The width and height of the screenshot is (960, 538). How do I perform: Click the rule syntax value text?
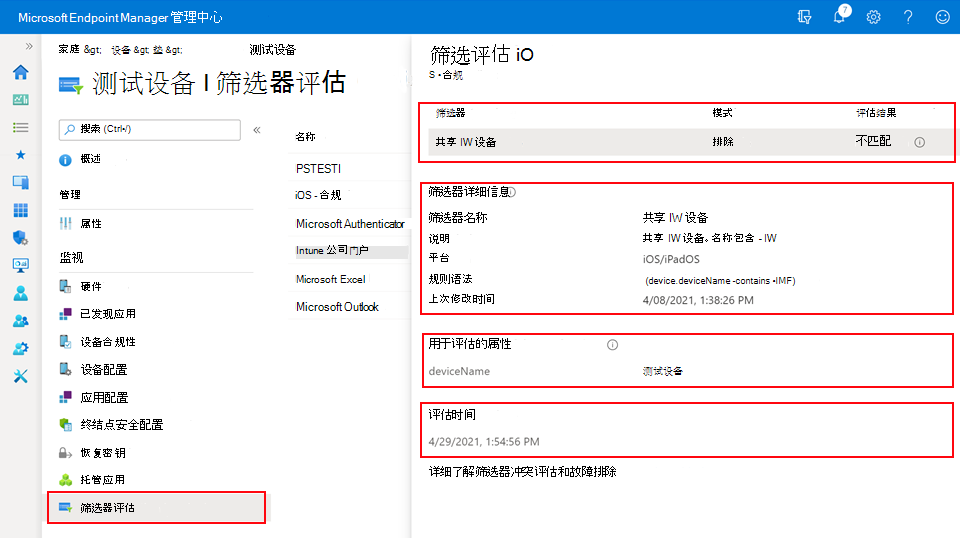coord(720,281)
